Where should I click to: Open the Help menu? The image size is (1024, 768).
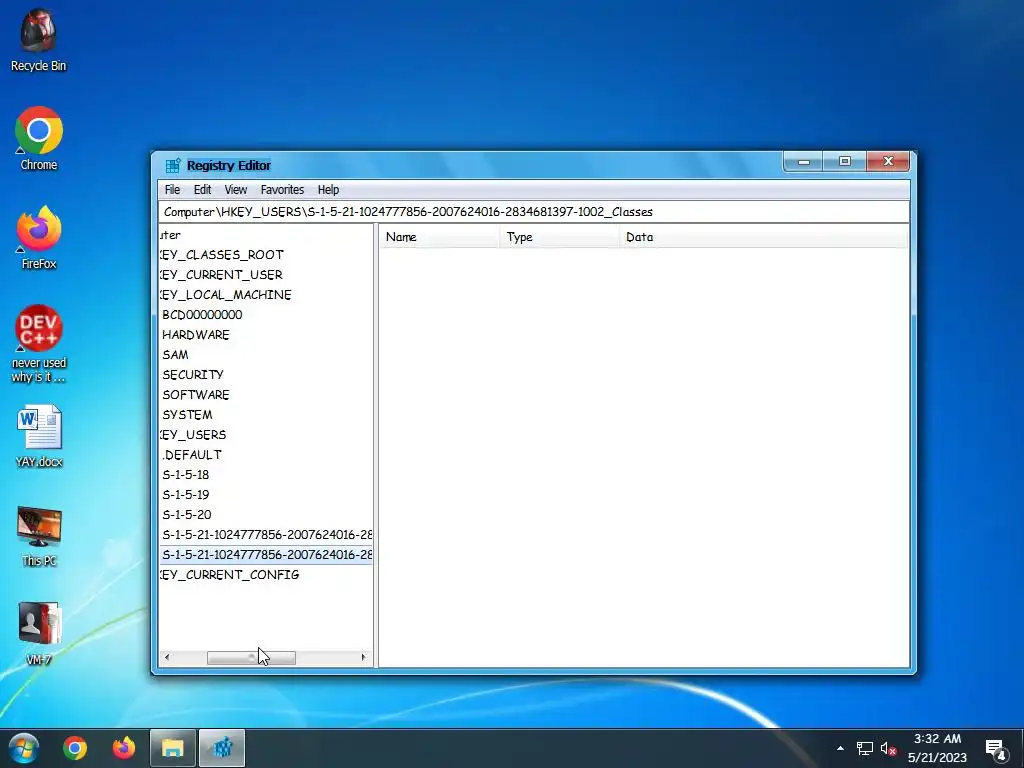[328, 189]
